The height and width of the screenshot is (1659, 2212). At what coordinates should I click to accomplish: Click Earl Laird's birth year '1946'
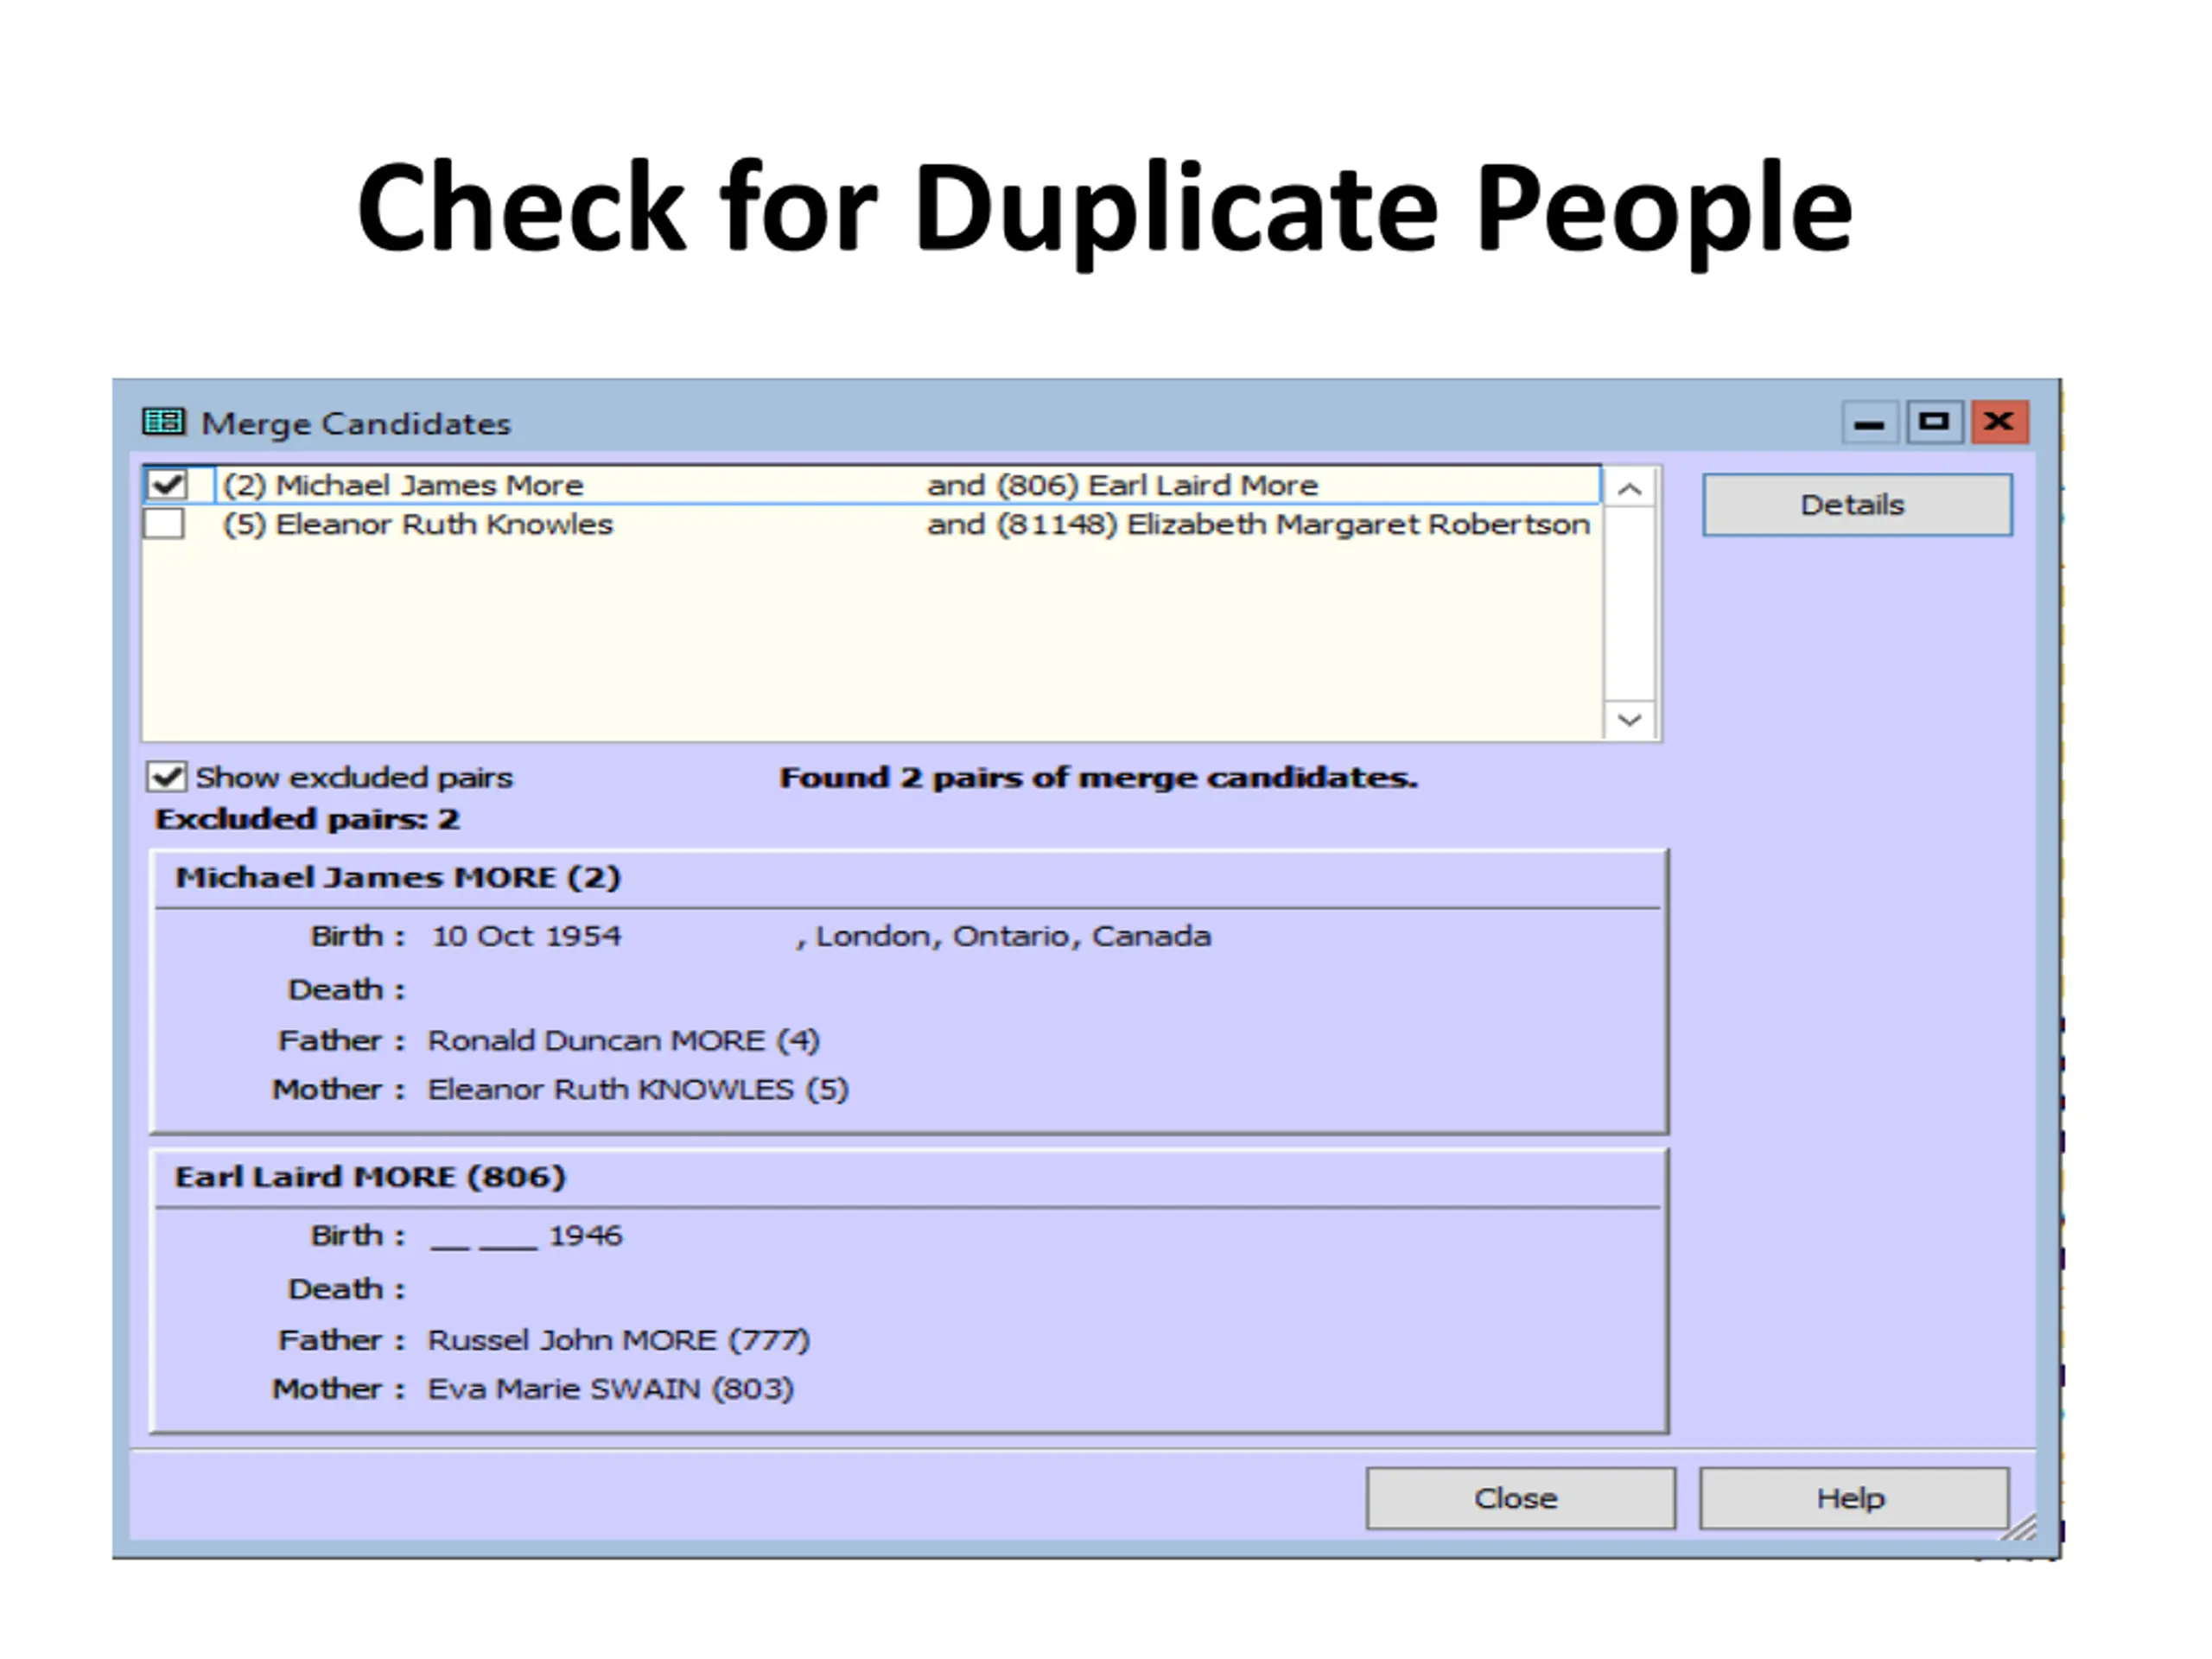[586, 1236]
